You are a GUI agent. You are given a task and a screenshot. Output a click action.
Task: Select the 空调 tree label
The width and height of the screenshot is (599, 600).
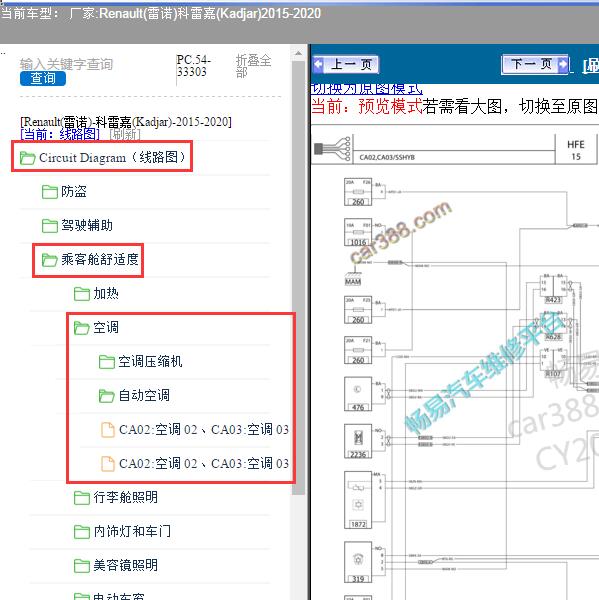(x=106, y=327)
